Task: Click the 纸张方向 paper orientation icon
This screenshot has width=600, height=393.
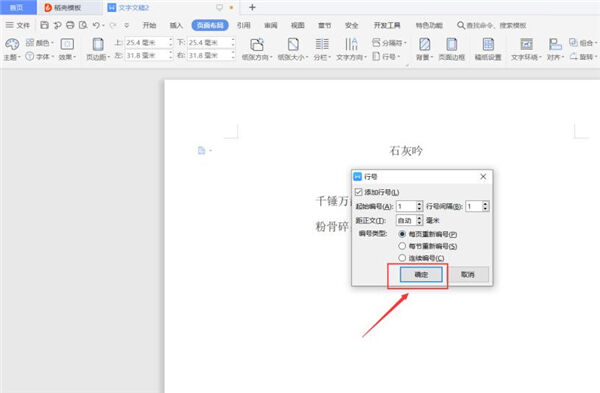Action: 257,44
